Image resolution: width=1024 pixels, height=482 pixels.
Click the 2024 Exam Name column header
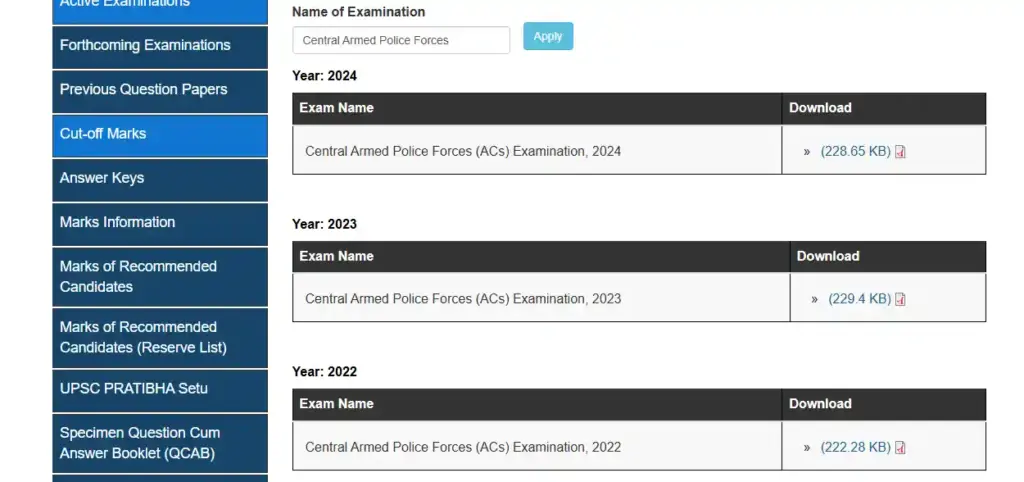pos(336,108)
